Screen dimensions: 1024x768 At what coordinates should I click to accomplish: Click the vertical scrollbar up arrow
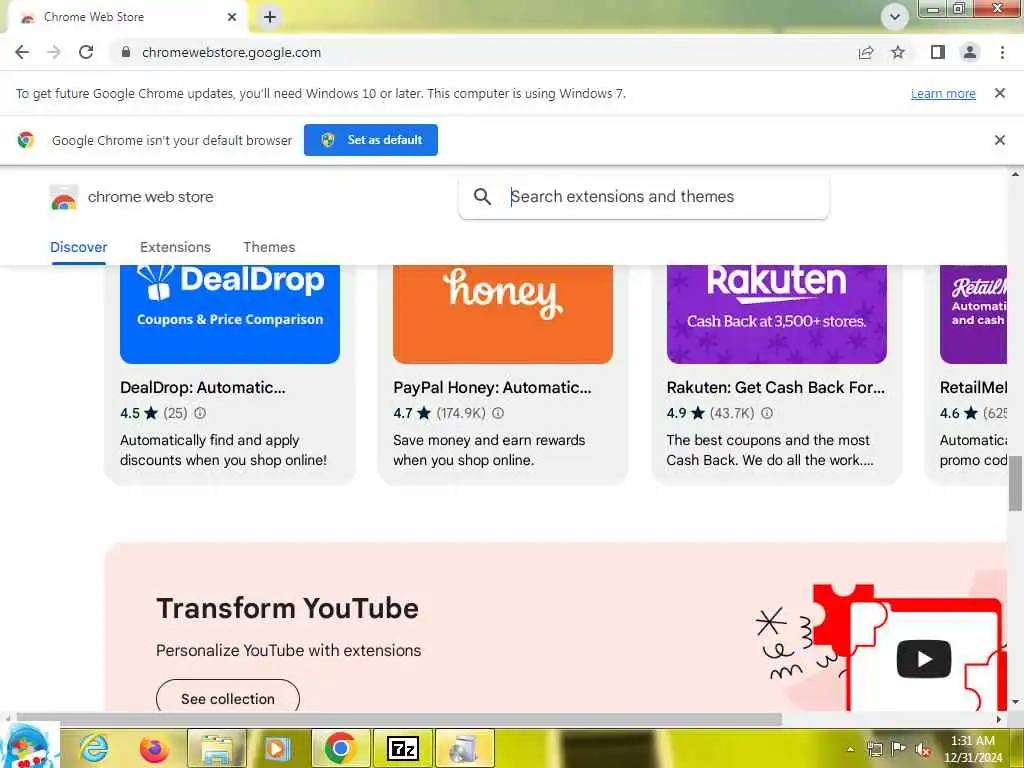1015,174
